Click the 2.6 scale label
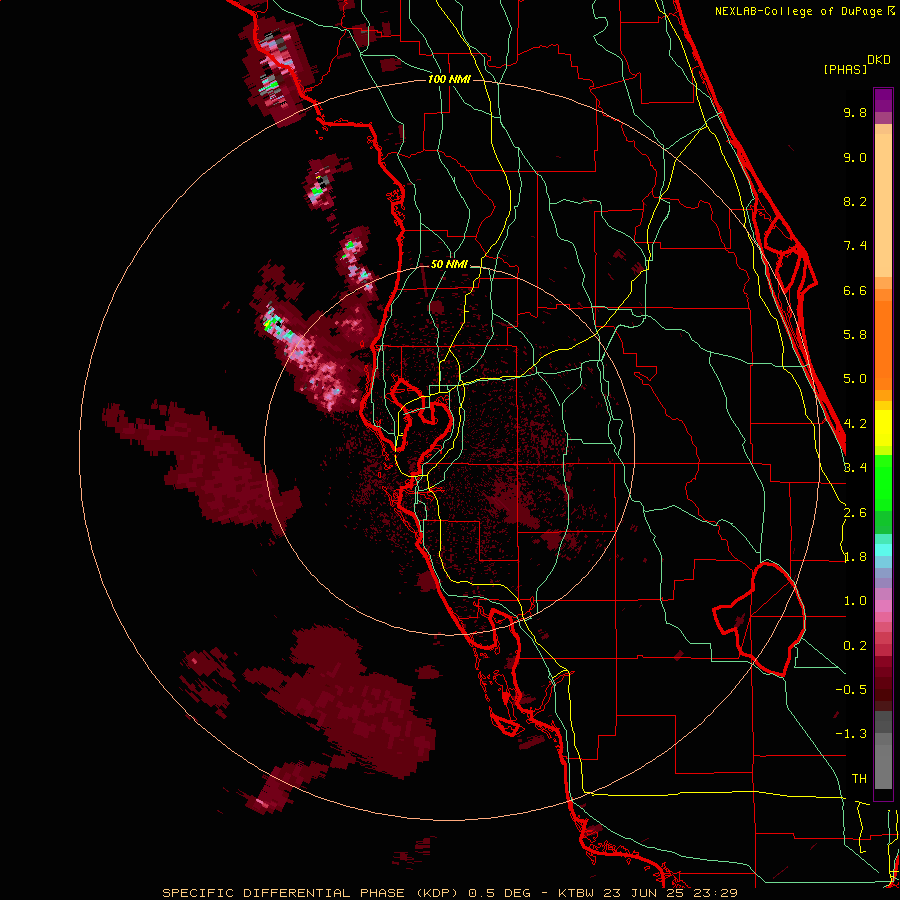Image resolution: width=900 pixels, height=900 pixels. coord(855,513)
